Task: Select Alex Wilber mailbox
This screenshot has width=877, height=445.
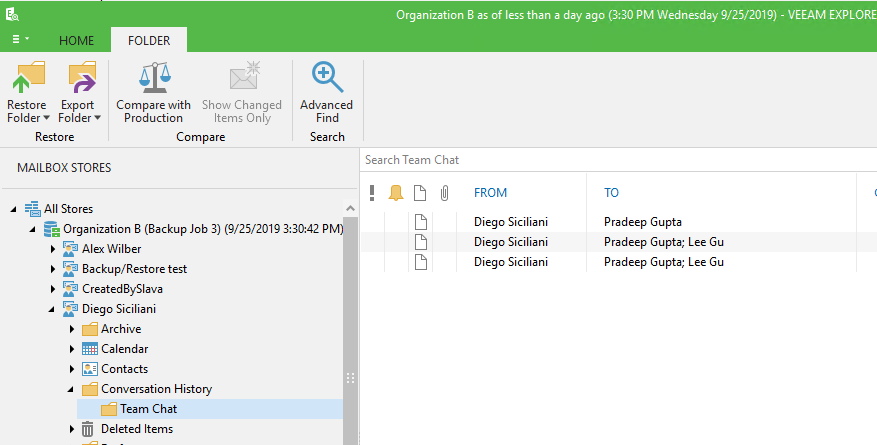Action: pos(112,249)
